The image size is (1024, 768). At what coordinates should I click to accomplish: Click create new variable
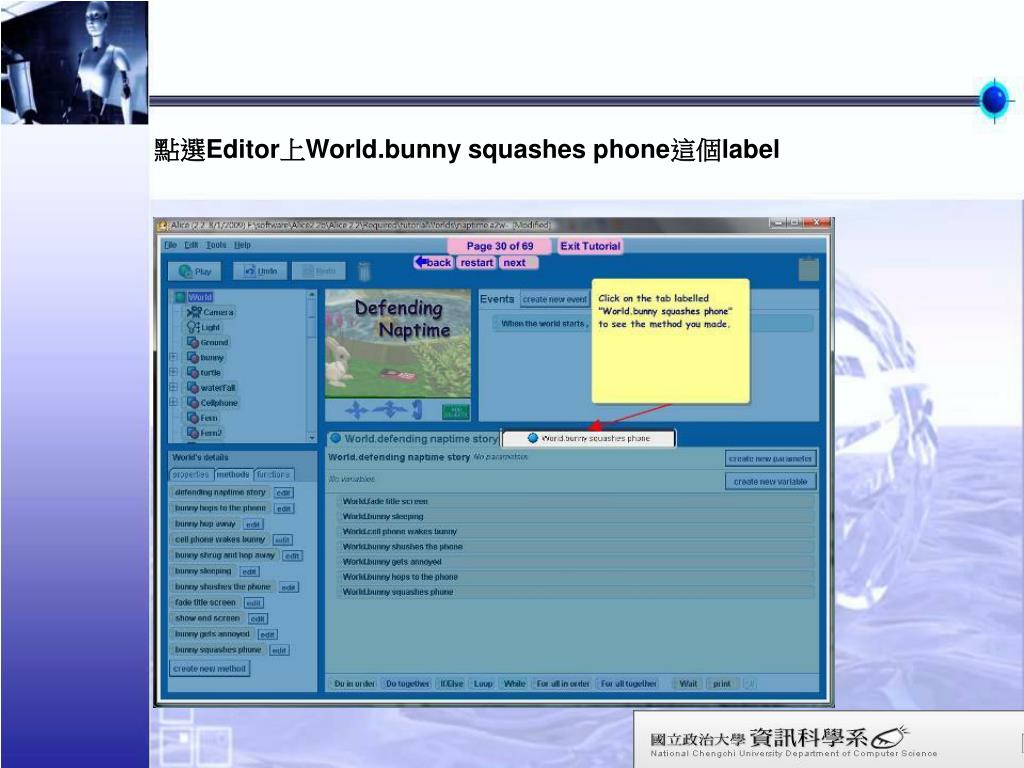(771, 482)
